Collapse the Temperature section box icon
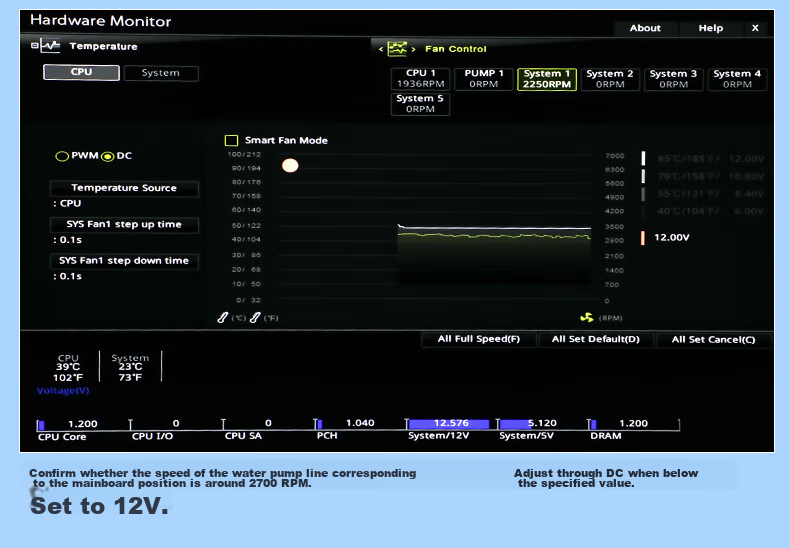790x548 pixels. [34, 45]
